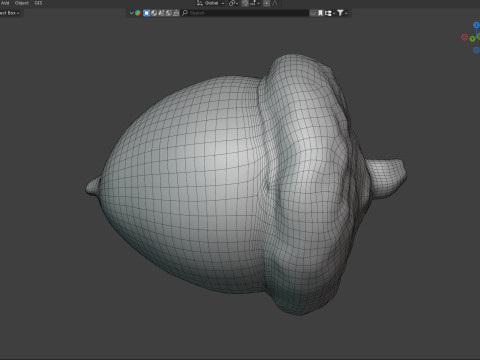
Task: Expand the arrow beside the funnel filter
Action: click(x=346, y=13)
